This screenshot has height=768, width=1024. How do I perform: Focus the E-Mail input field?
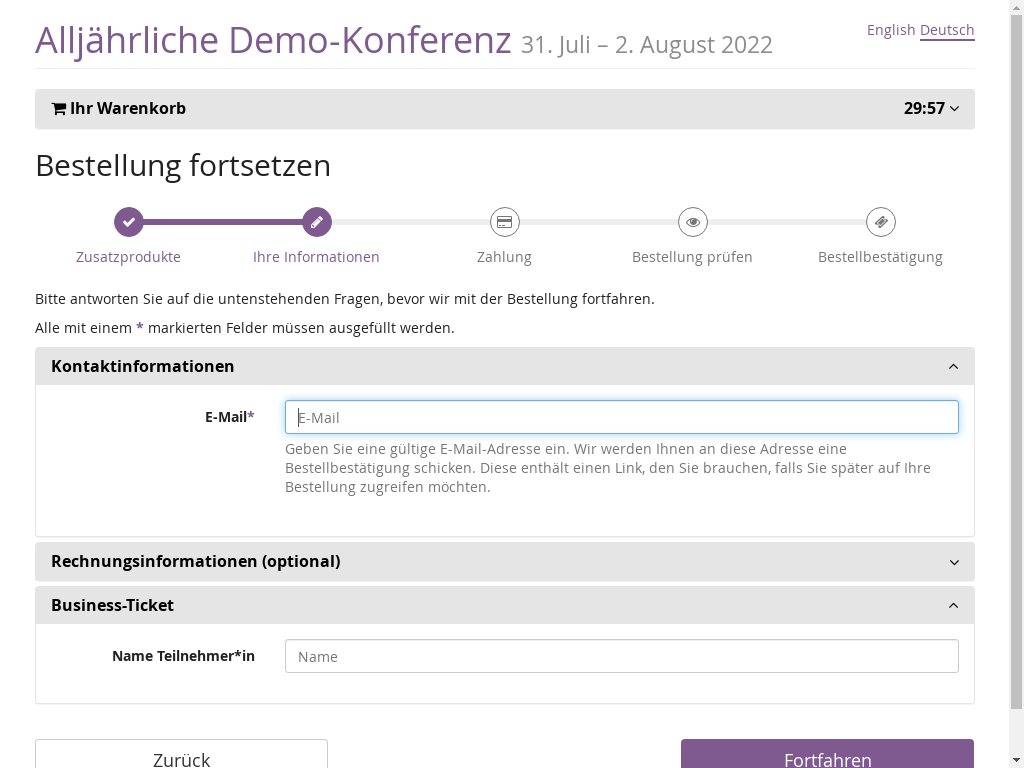point(621,418)
